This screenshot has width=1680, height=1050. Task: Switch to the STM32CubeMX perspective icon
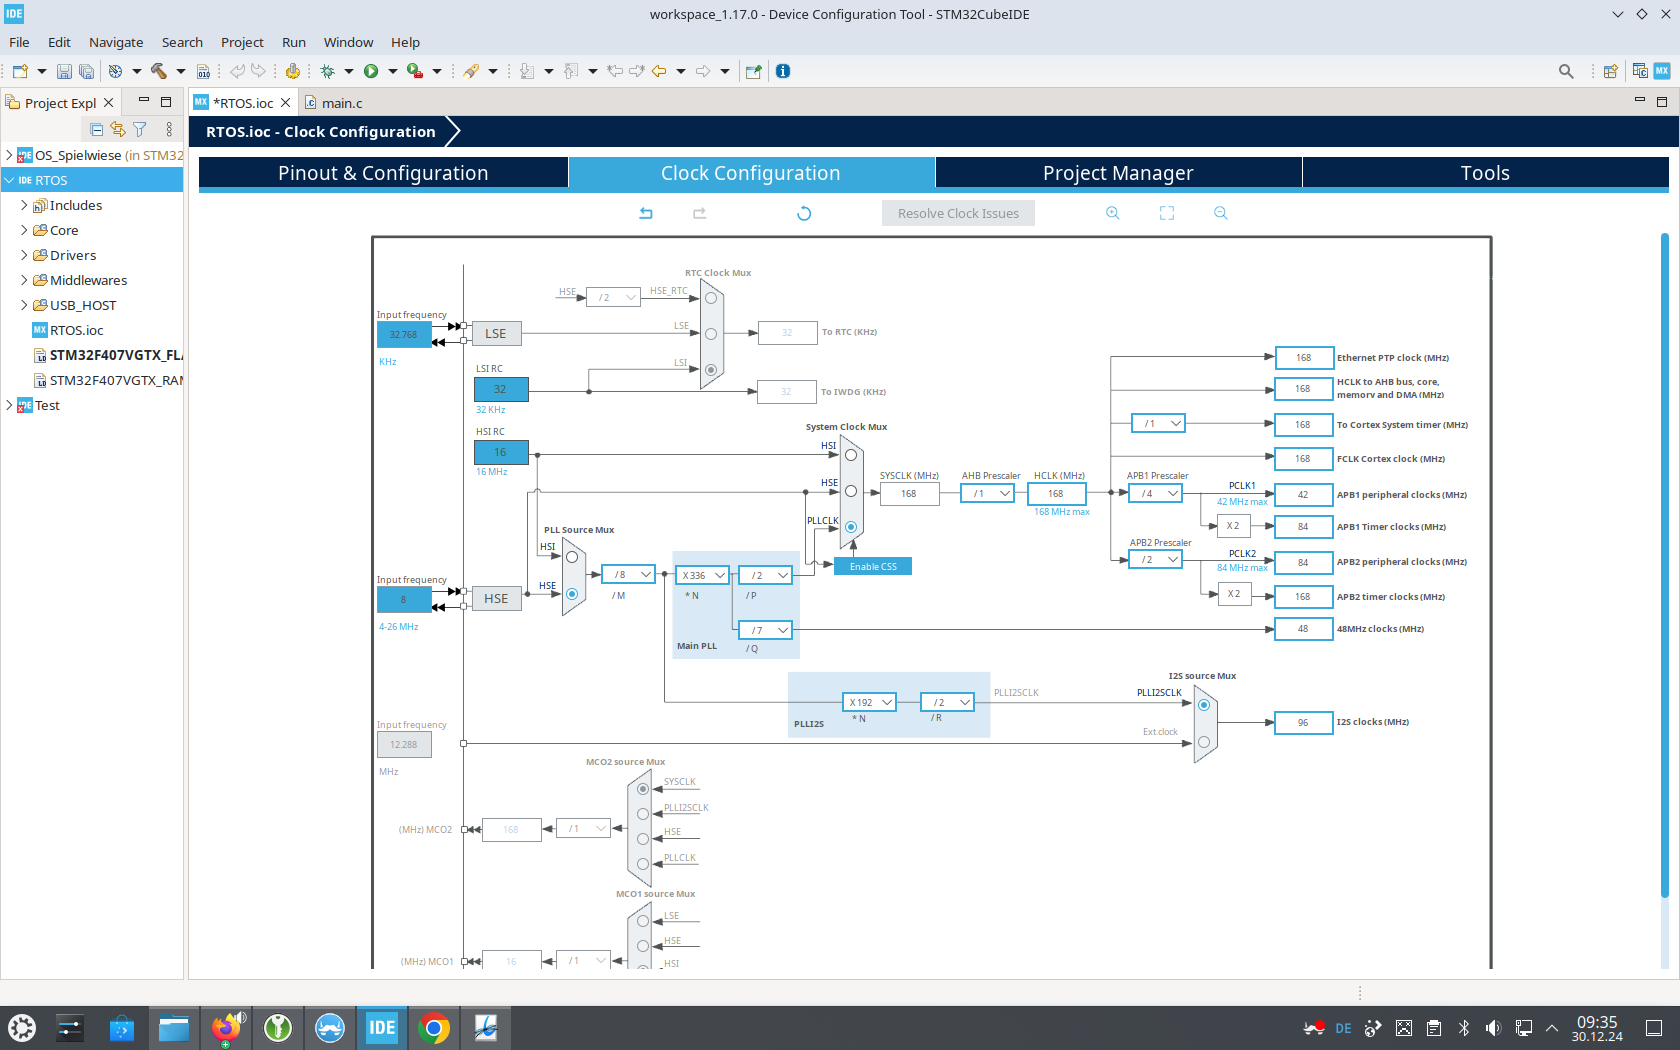(1661, 71)
